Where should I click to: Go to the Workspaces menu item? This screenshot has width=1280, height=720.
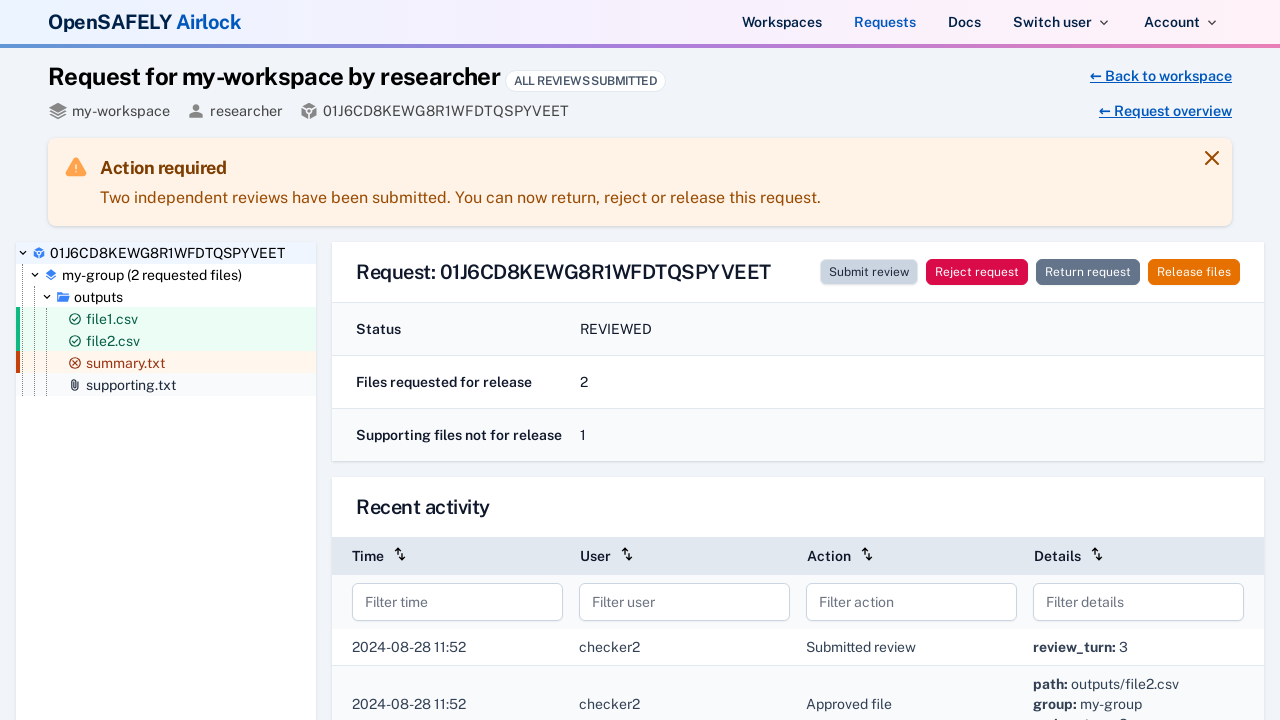tap(782, 22)
